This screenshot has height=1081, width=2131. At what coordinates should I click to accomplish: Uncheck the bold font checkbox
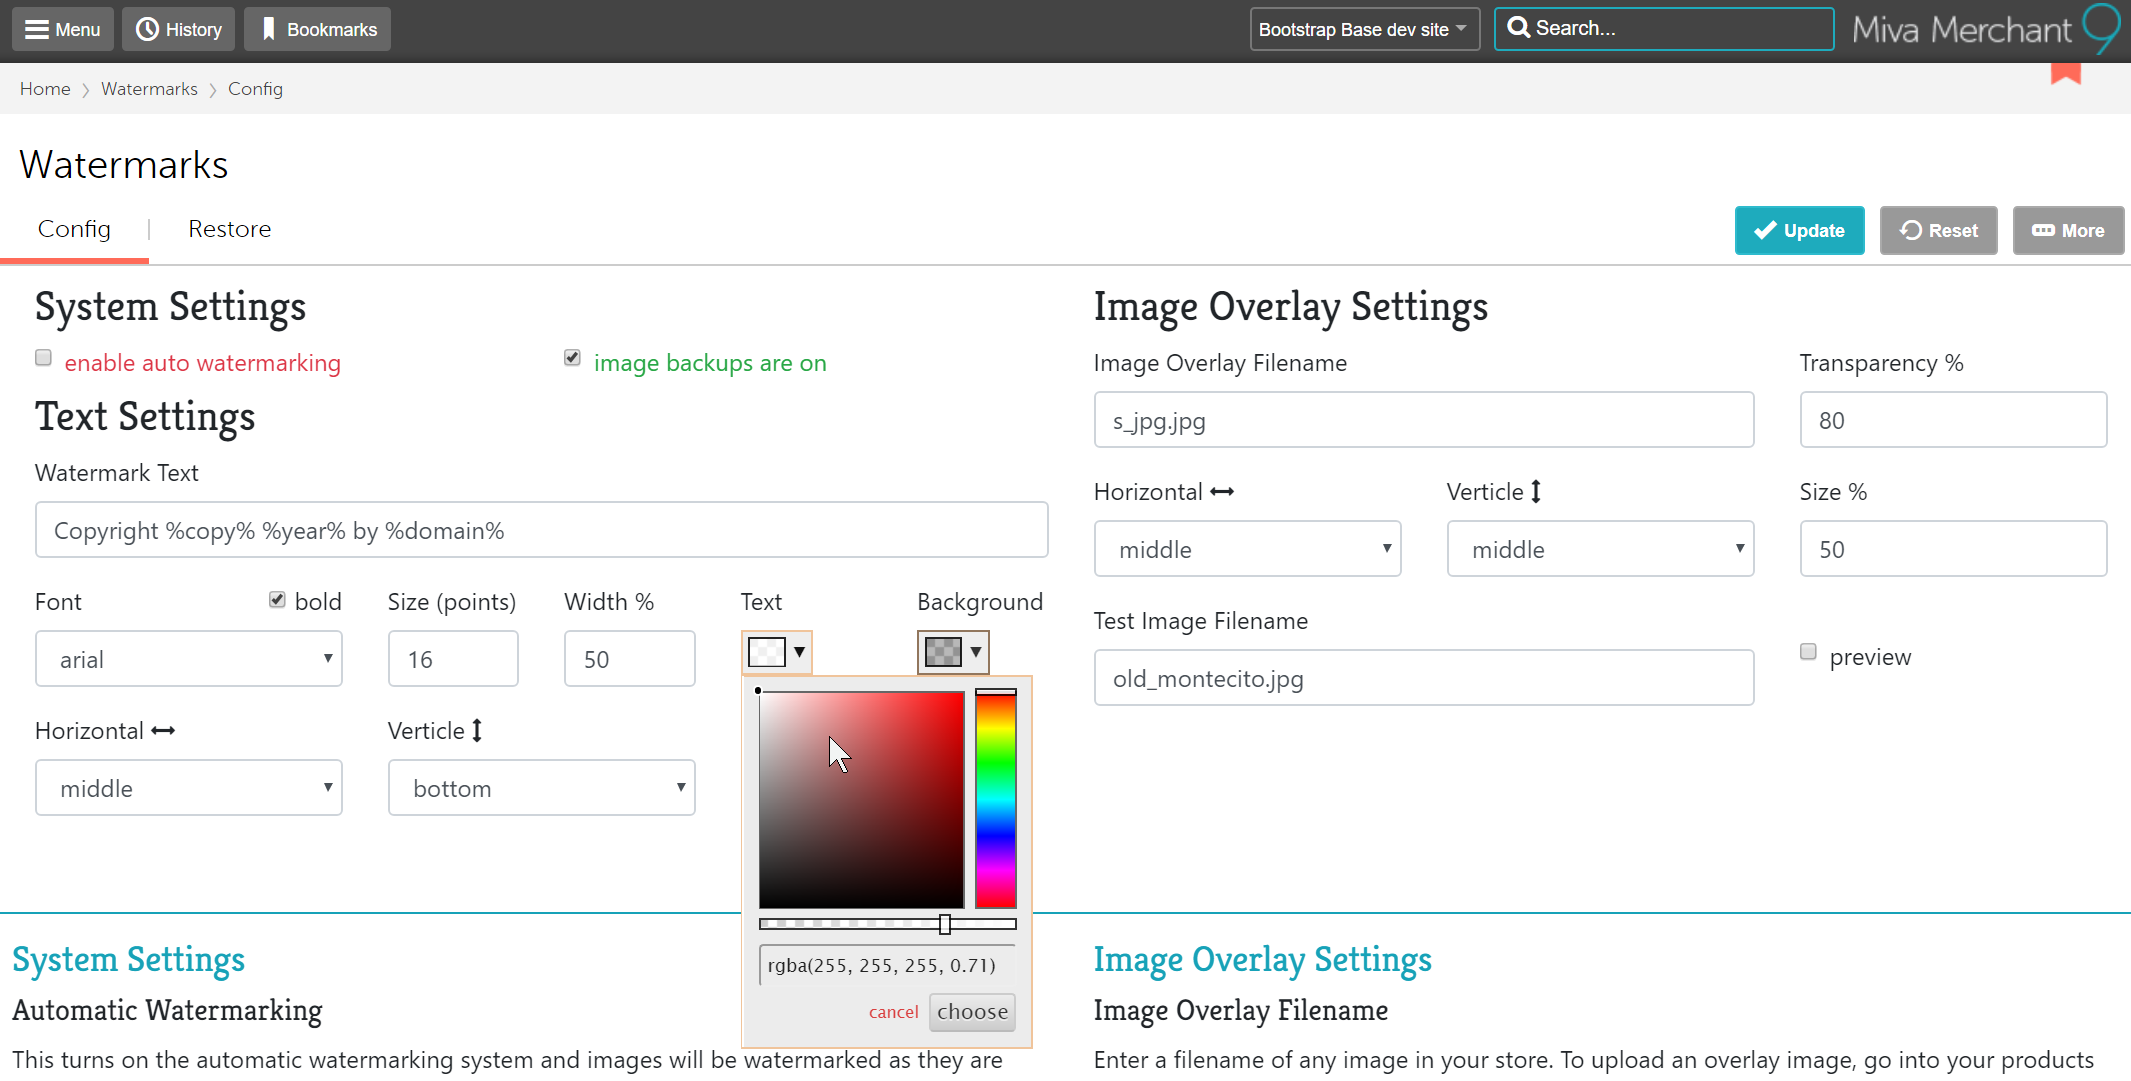pyautogui.click(x=277, y=599)
